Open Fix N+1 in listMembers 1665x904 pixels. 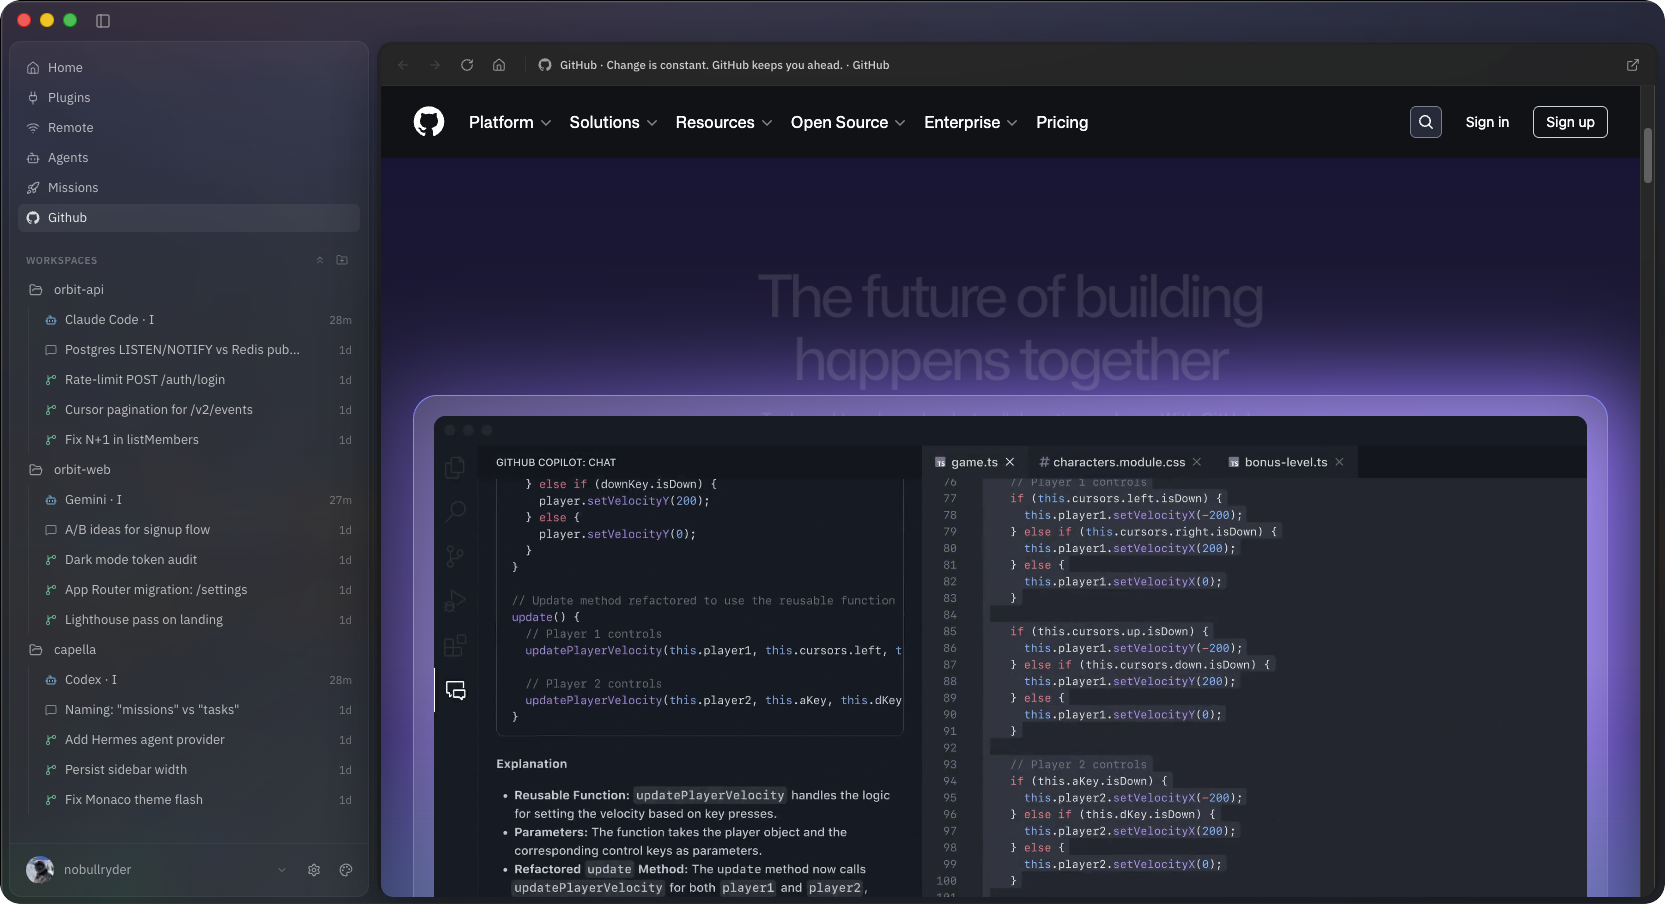click(x=197, y=440)
